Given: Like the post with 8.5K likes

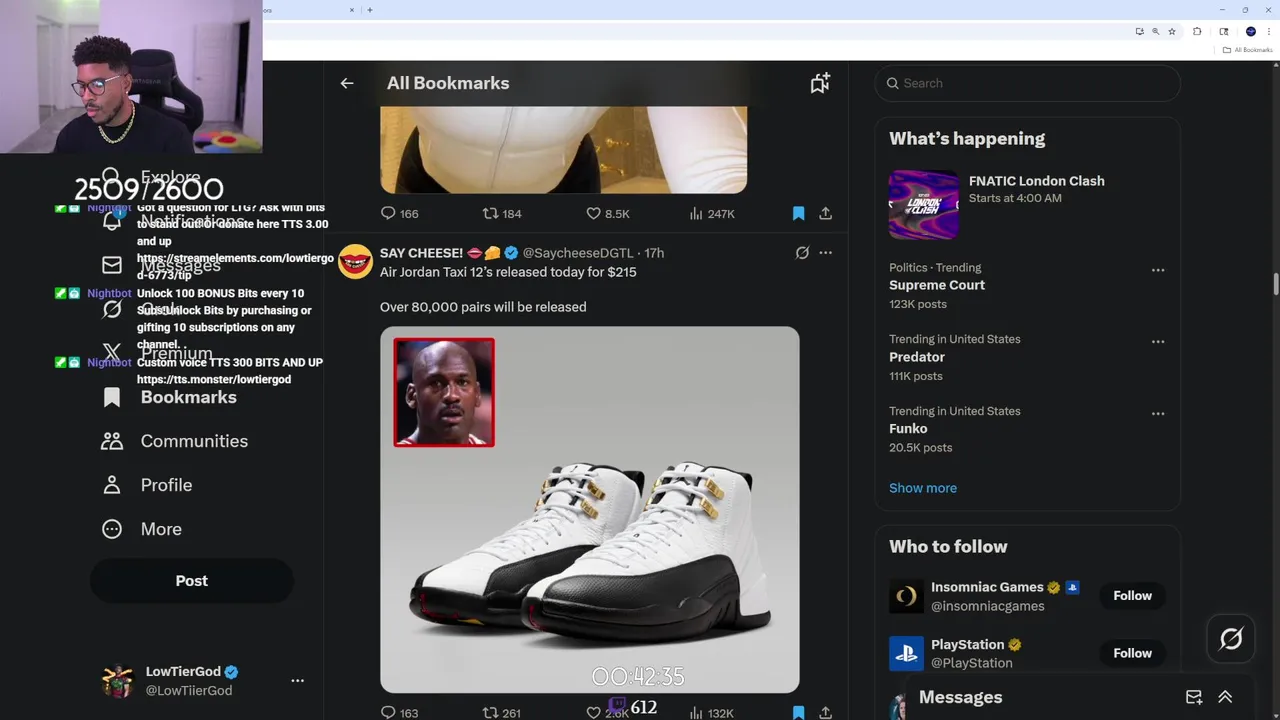Looking at the screenshot, I should (x=607, y=213).
